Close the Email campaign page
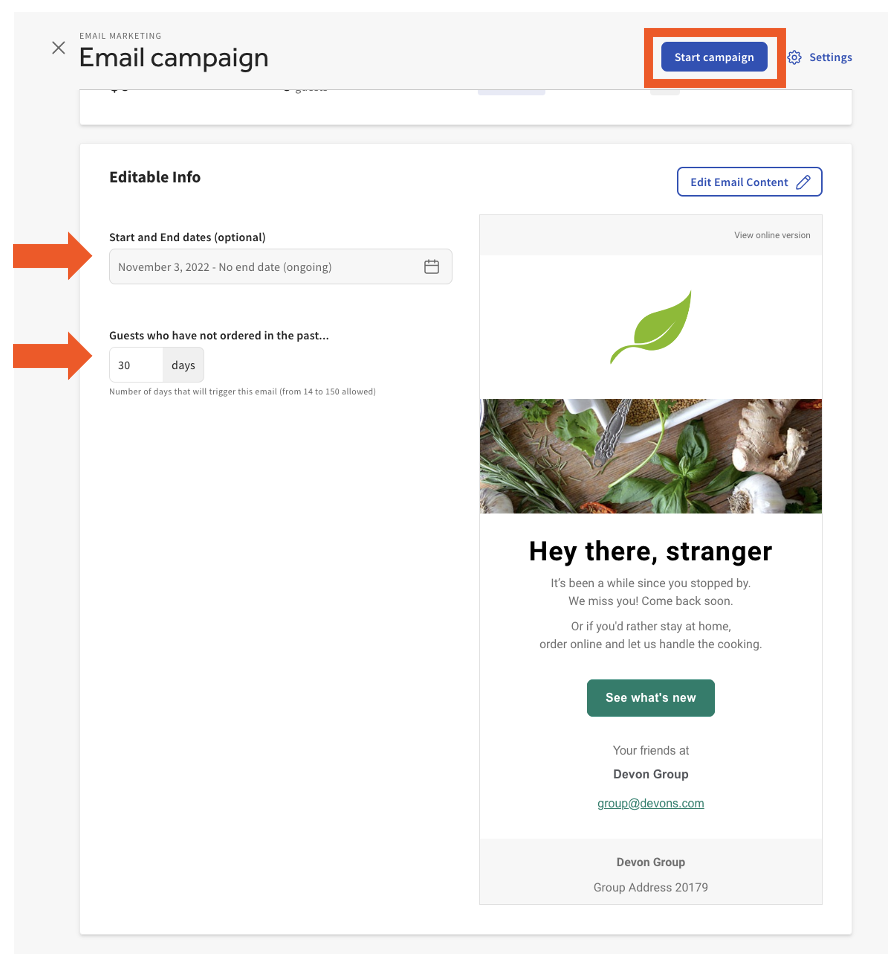The width and height of the screenshot is (888, 958). point(59,48)
